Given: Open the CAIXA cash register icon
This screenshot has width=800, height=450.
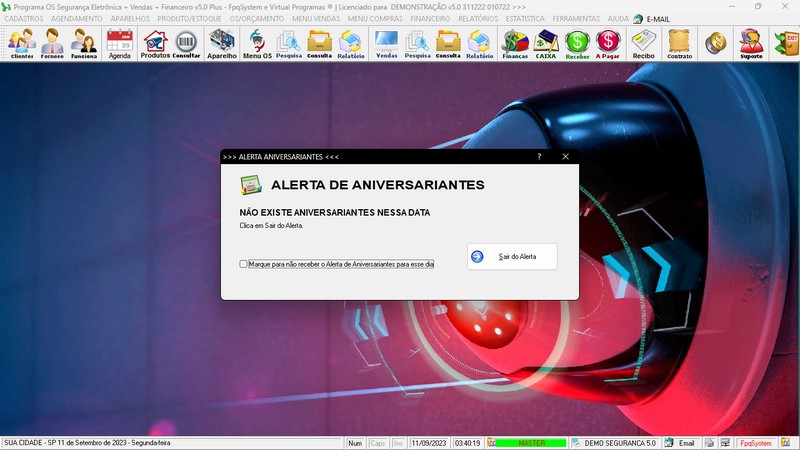Looking at the screenshot, I should pyautogui.click(x=546, y=44).
